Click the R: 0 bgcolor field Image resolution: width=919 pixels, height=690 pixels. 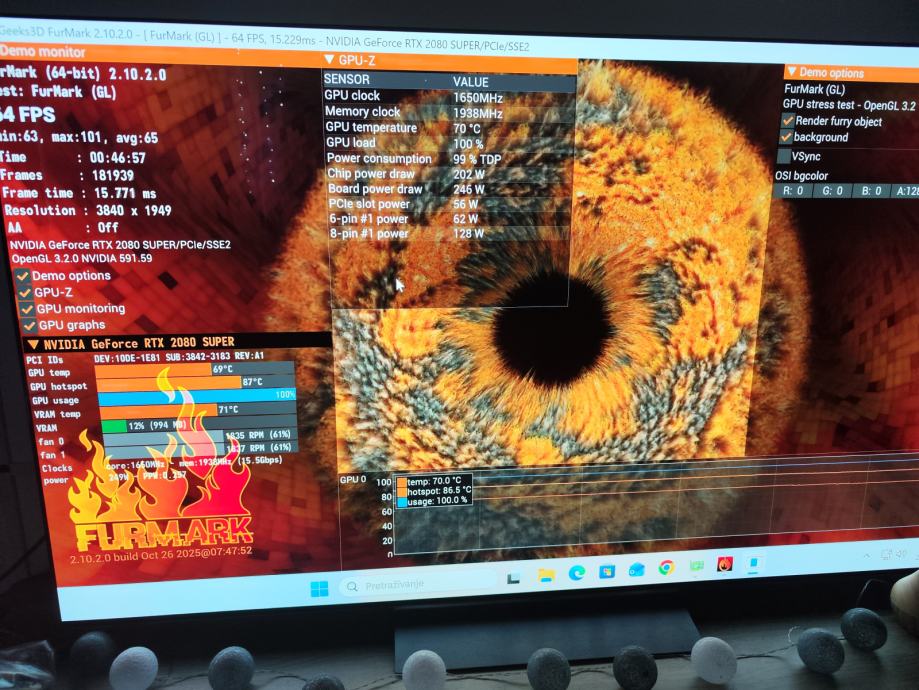click(793, 191)
